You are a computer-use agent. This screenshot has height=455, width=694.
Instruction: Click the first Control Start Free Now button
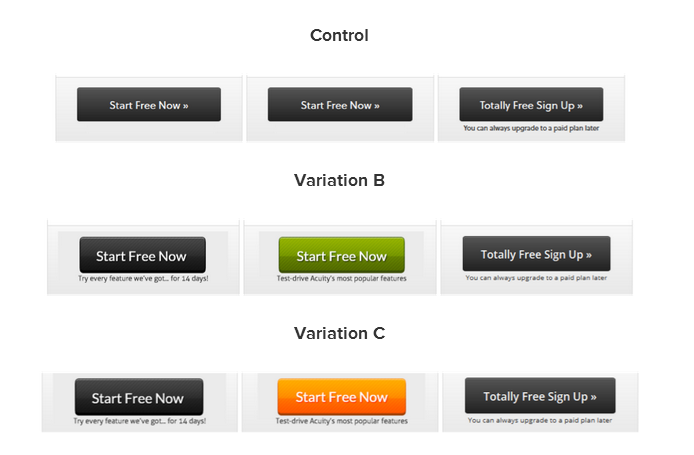point(149,104)
